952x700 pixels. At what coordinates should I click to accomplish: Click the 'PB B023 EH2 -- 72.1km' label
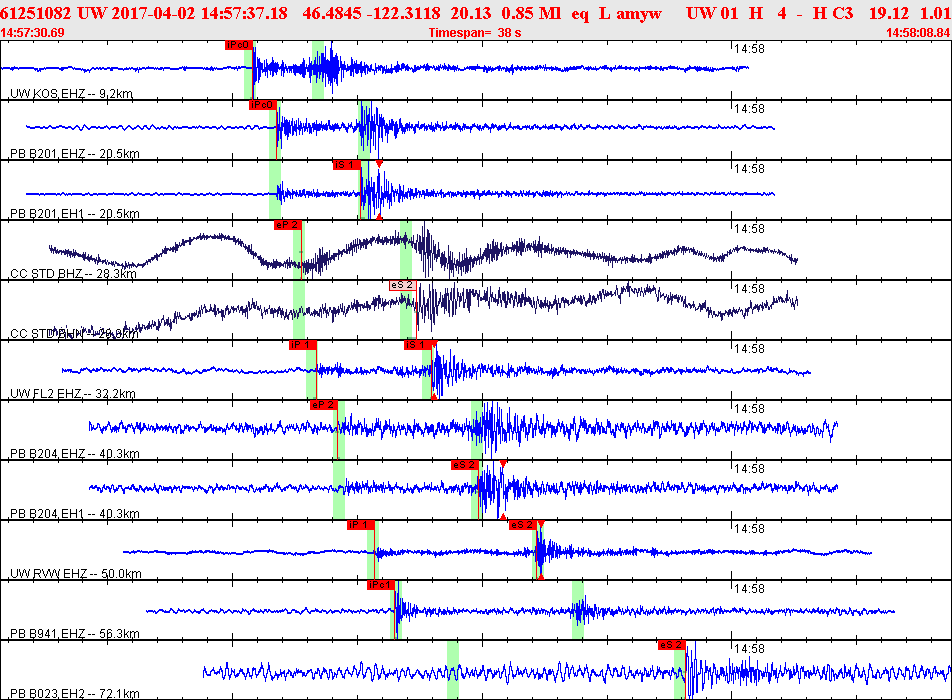(75, 693)
